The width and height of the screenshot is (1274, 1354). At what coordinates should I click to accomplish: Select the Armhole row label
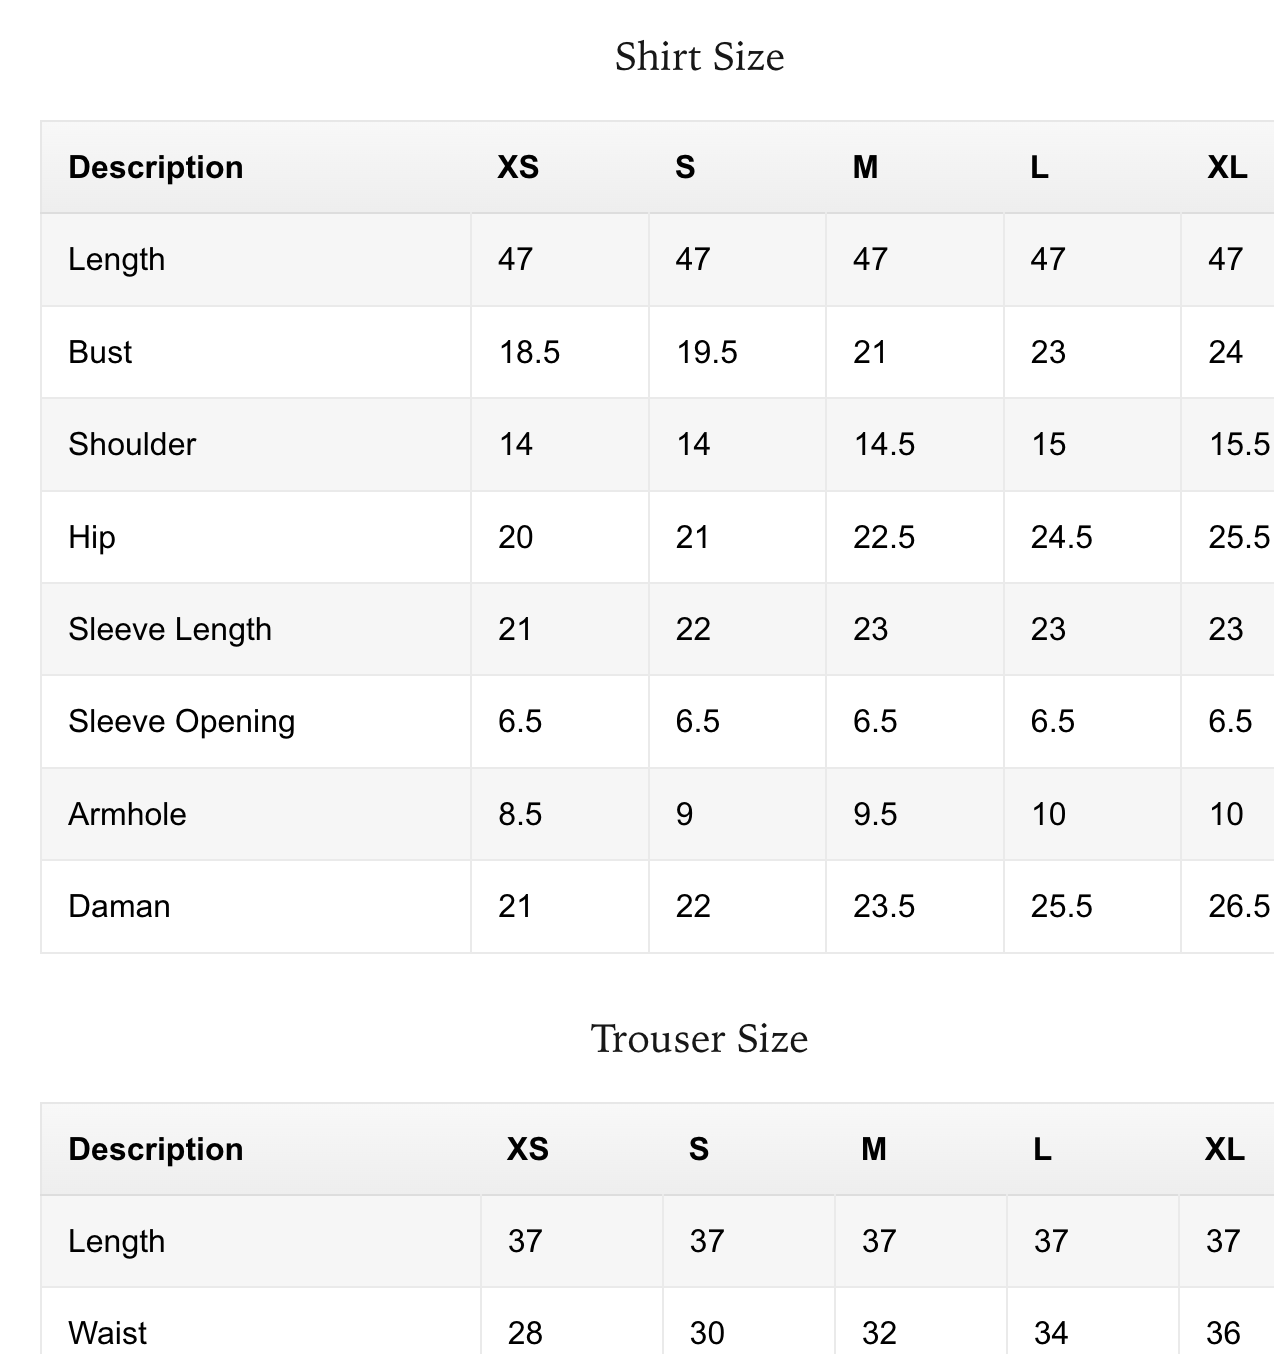127,814
